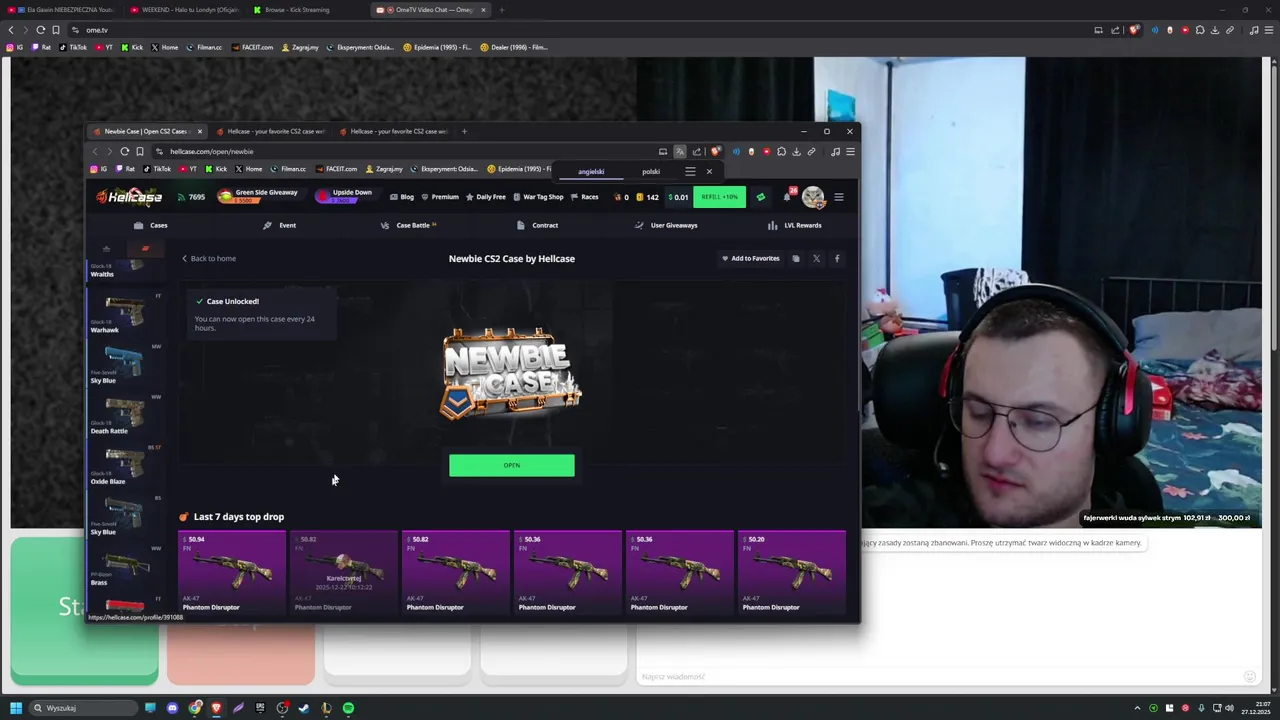Image resolution: width=1280 pixels, height=720 pixels.
Task: Switch to Case Battle tab
Action: (x=408, y=225)
